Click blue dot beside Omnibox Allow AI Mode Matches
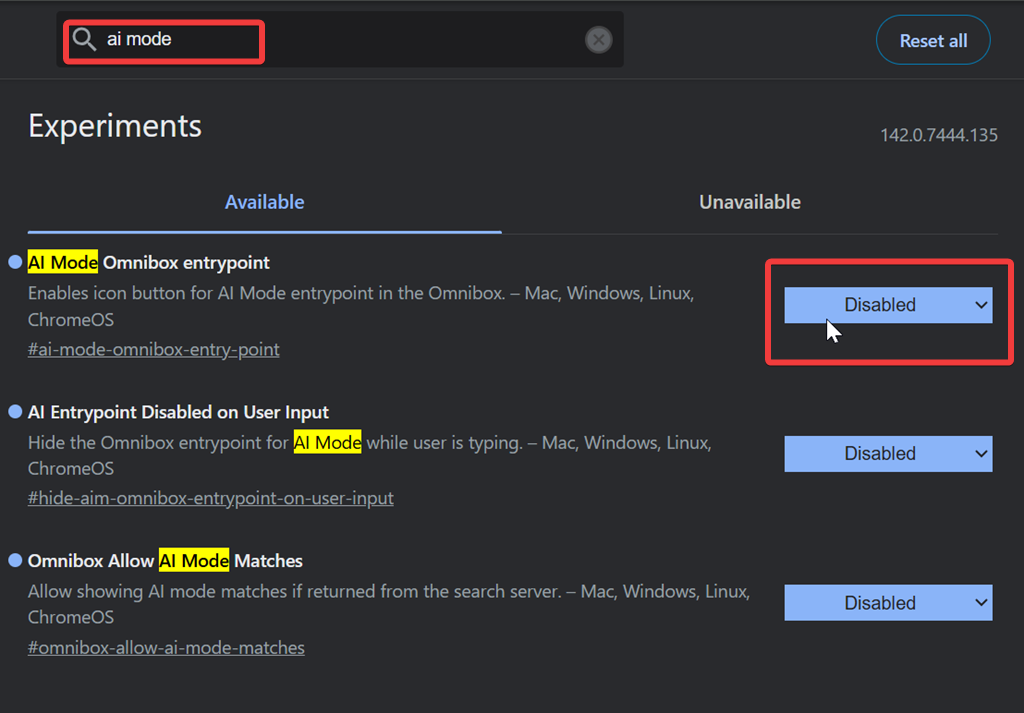Viewport: 1024px width, 713px height. [15, 561]
